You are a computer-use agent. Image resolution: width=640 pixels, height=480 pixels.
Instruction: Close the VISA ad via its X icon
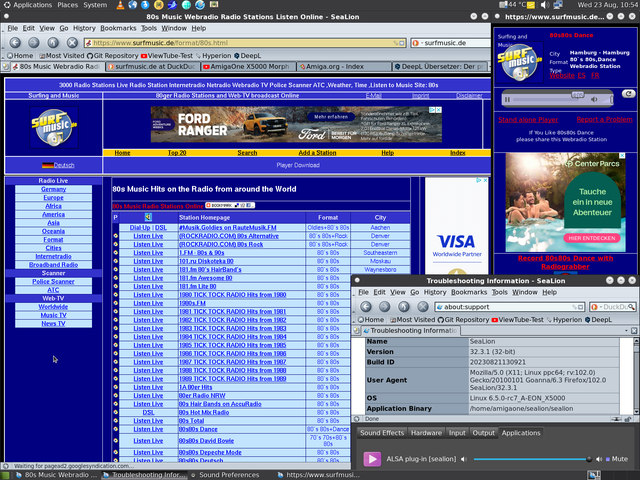[485, 180]
